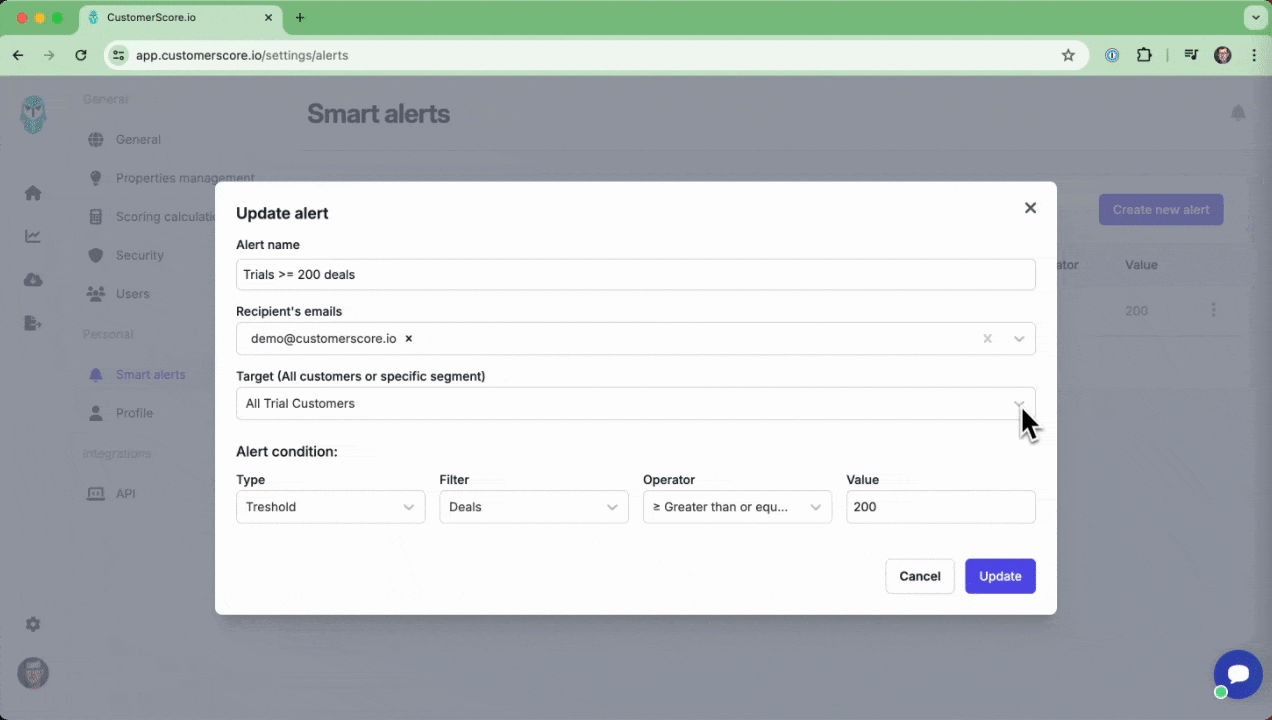Screen dimensions: 1272x720
Task: Open the three-dot menu on the alert row
Action: (x=1213, y=311)
